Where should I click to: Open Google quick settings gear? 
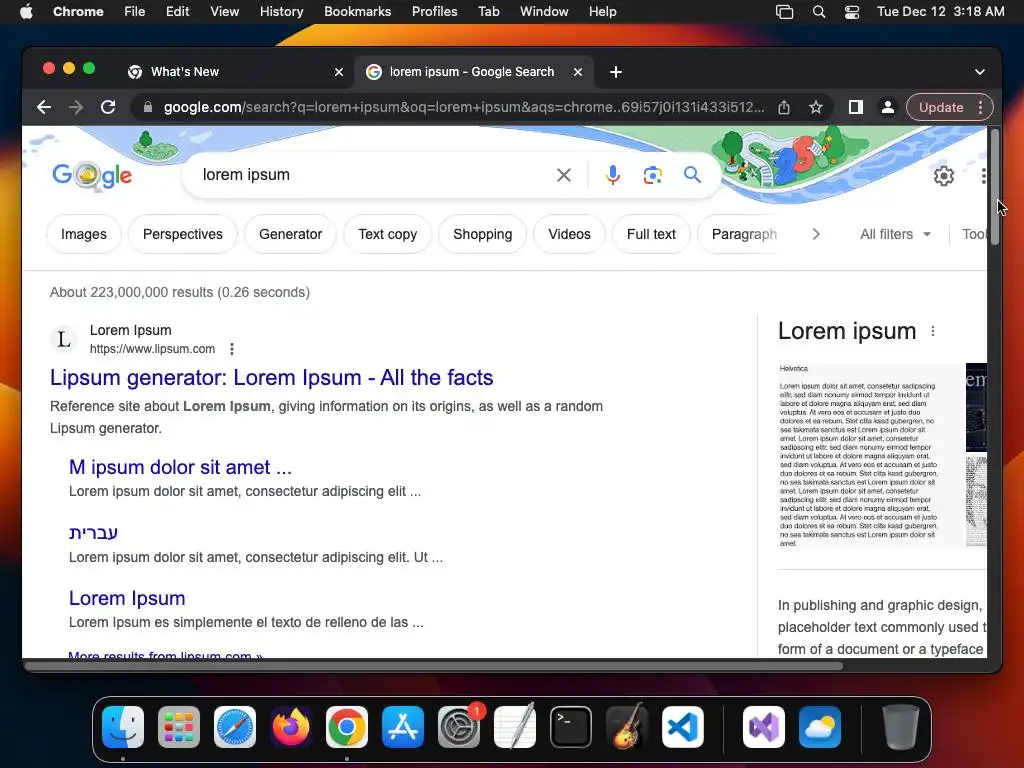[944, 176]
